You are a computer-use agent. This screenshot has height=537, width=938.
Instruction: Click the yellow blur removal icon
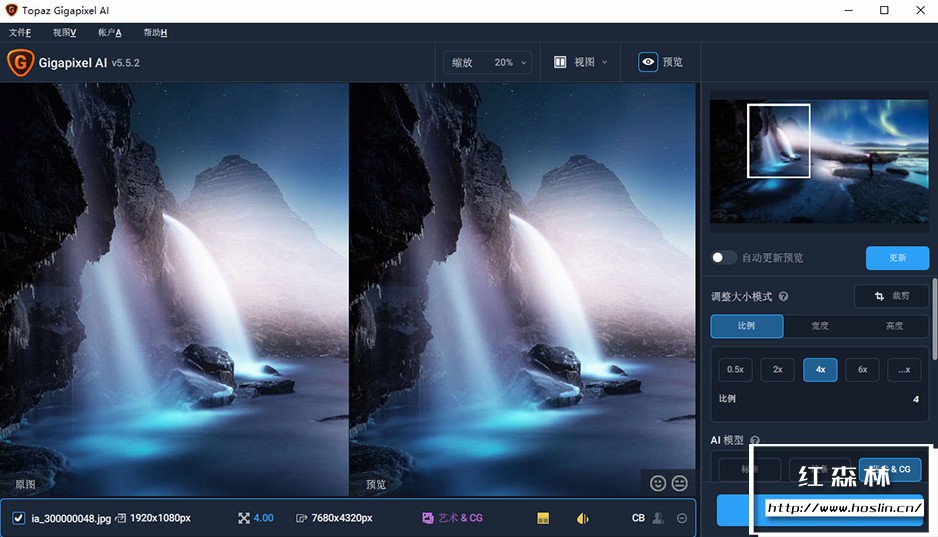coord(583,518)
